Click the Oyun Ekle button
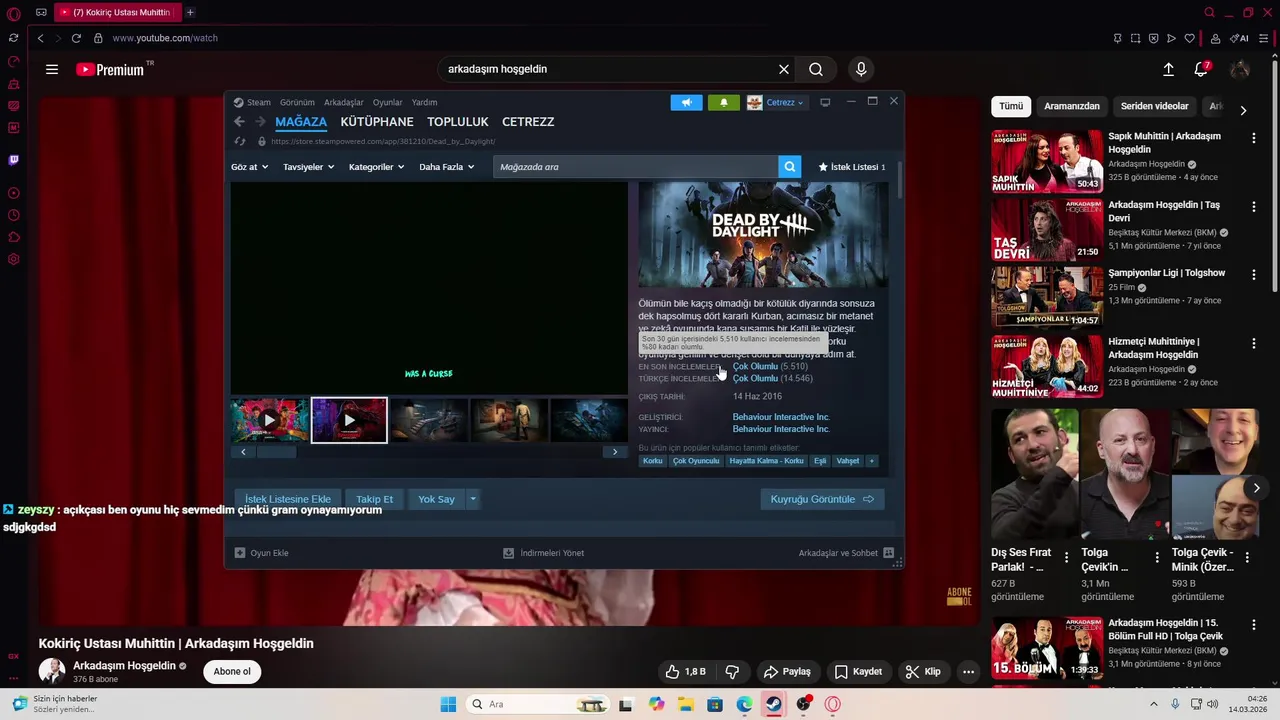The width and height of the screenshot is (1280, 720). tap(262, 553)
